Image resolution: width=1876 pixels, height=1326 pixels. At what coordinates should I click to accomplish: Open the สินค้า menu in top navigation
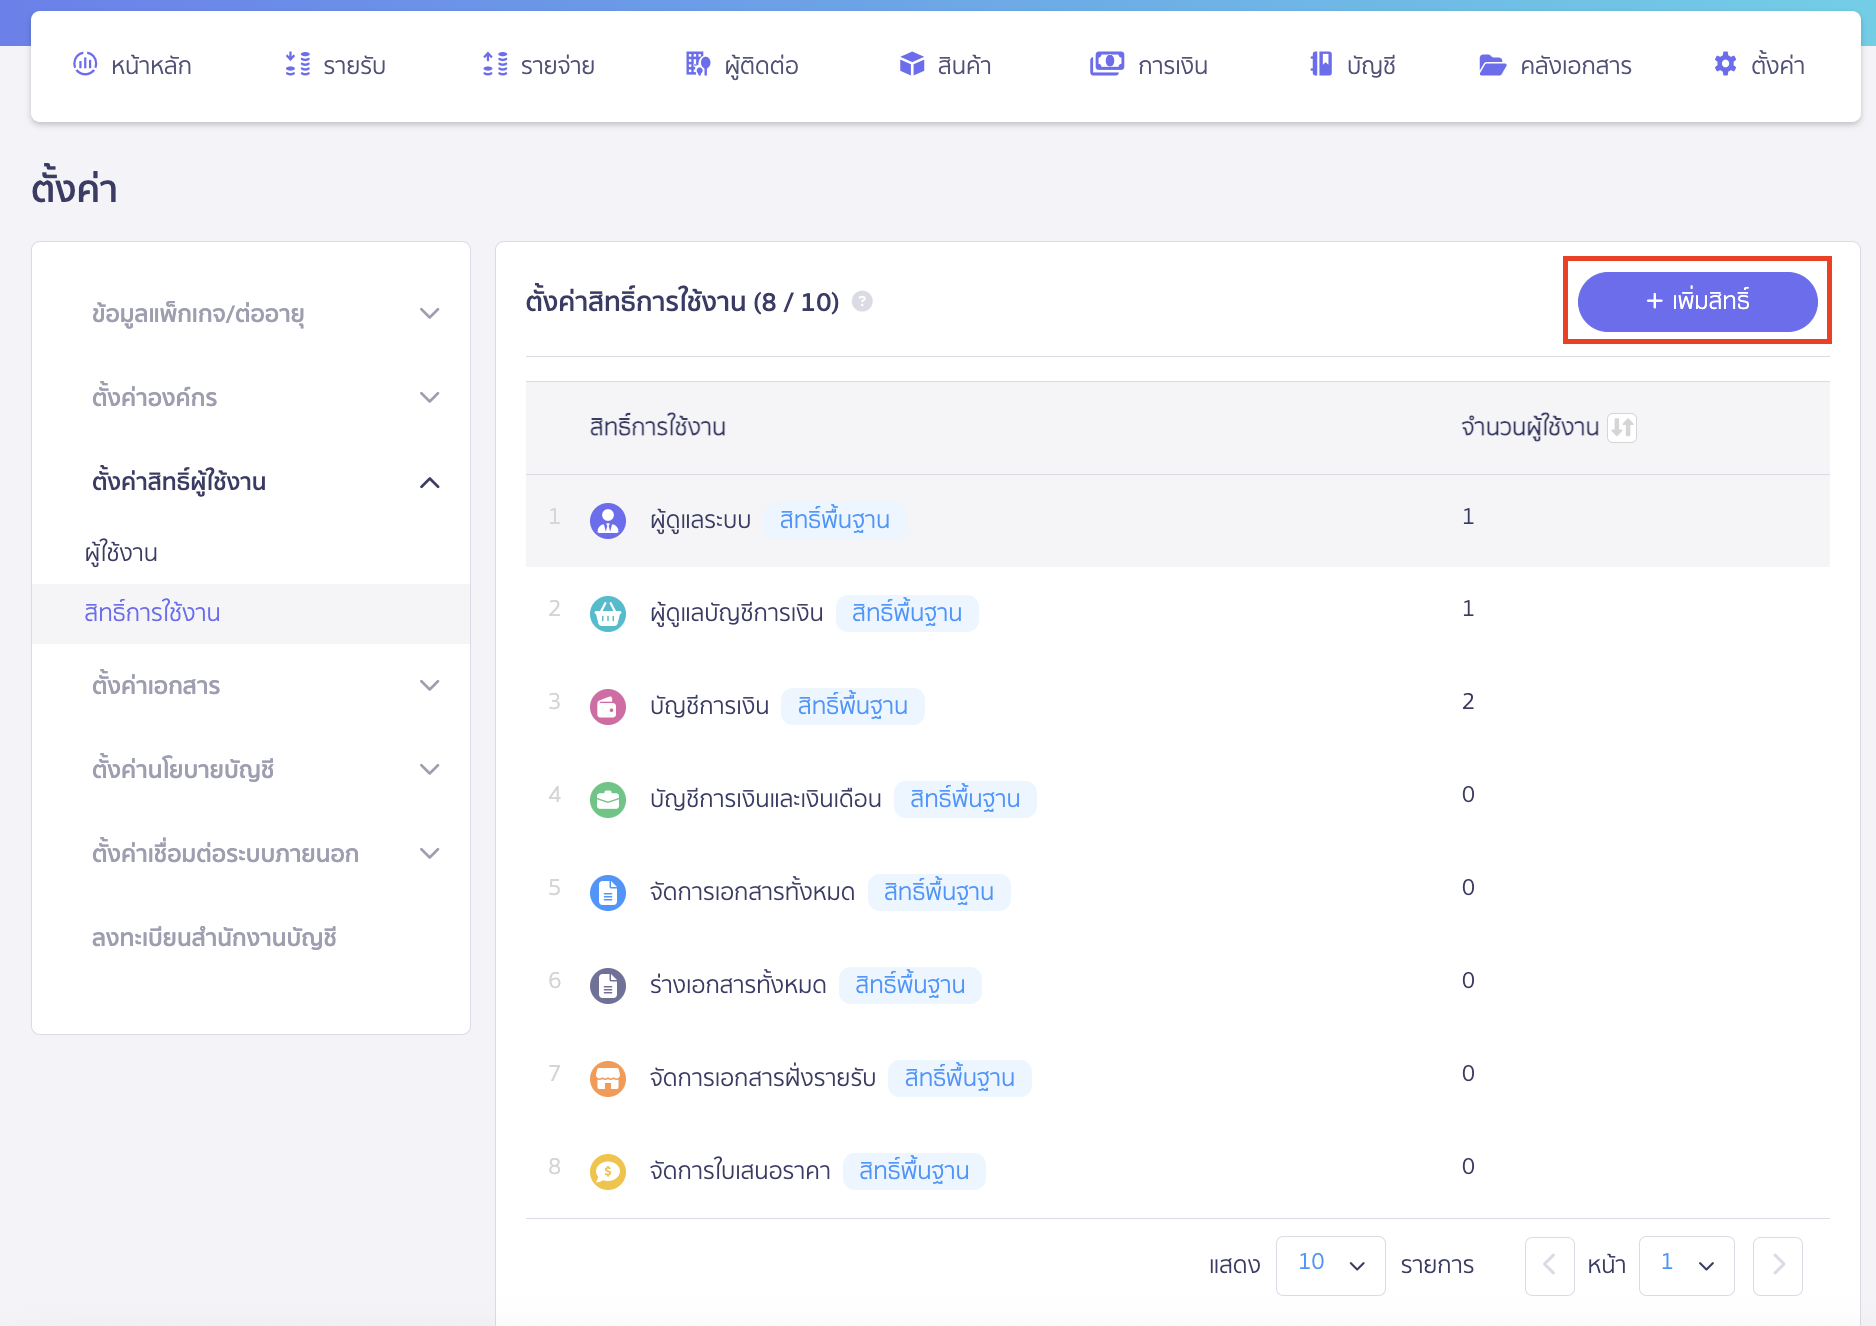945,66
